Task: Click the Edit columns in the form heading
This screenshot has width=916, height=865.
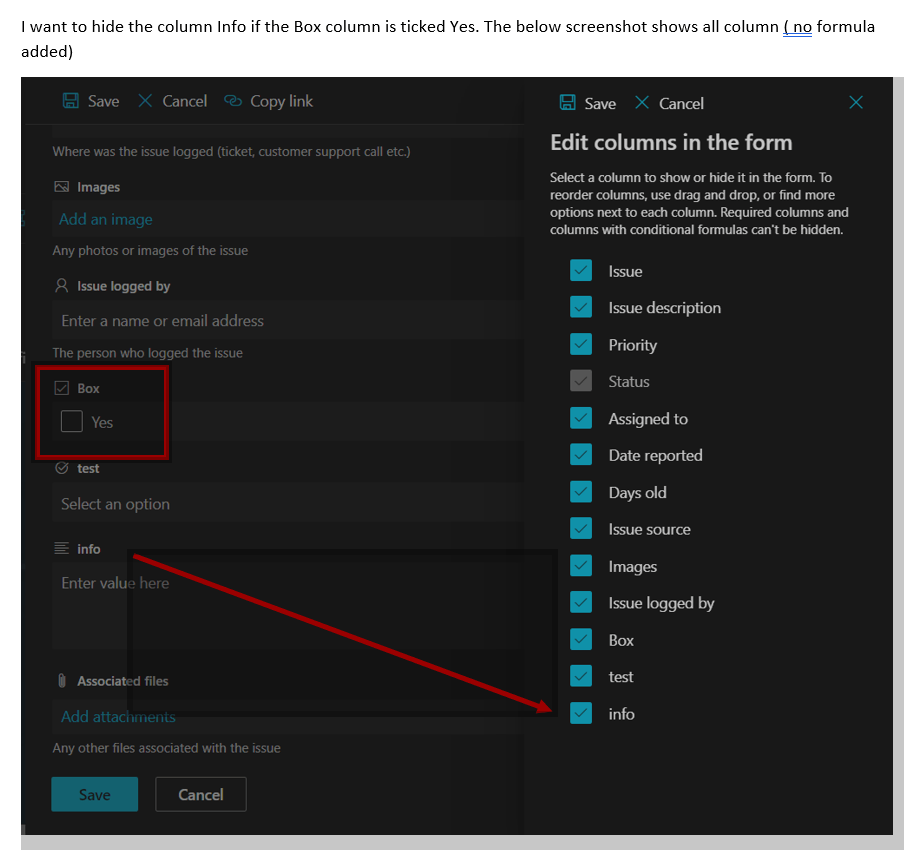Action: (x=671, y=143)
